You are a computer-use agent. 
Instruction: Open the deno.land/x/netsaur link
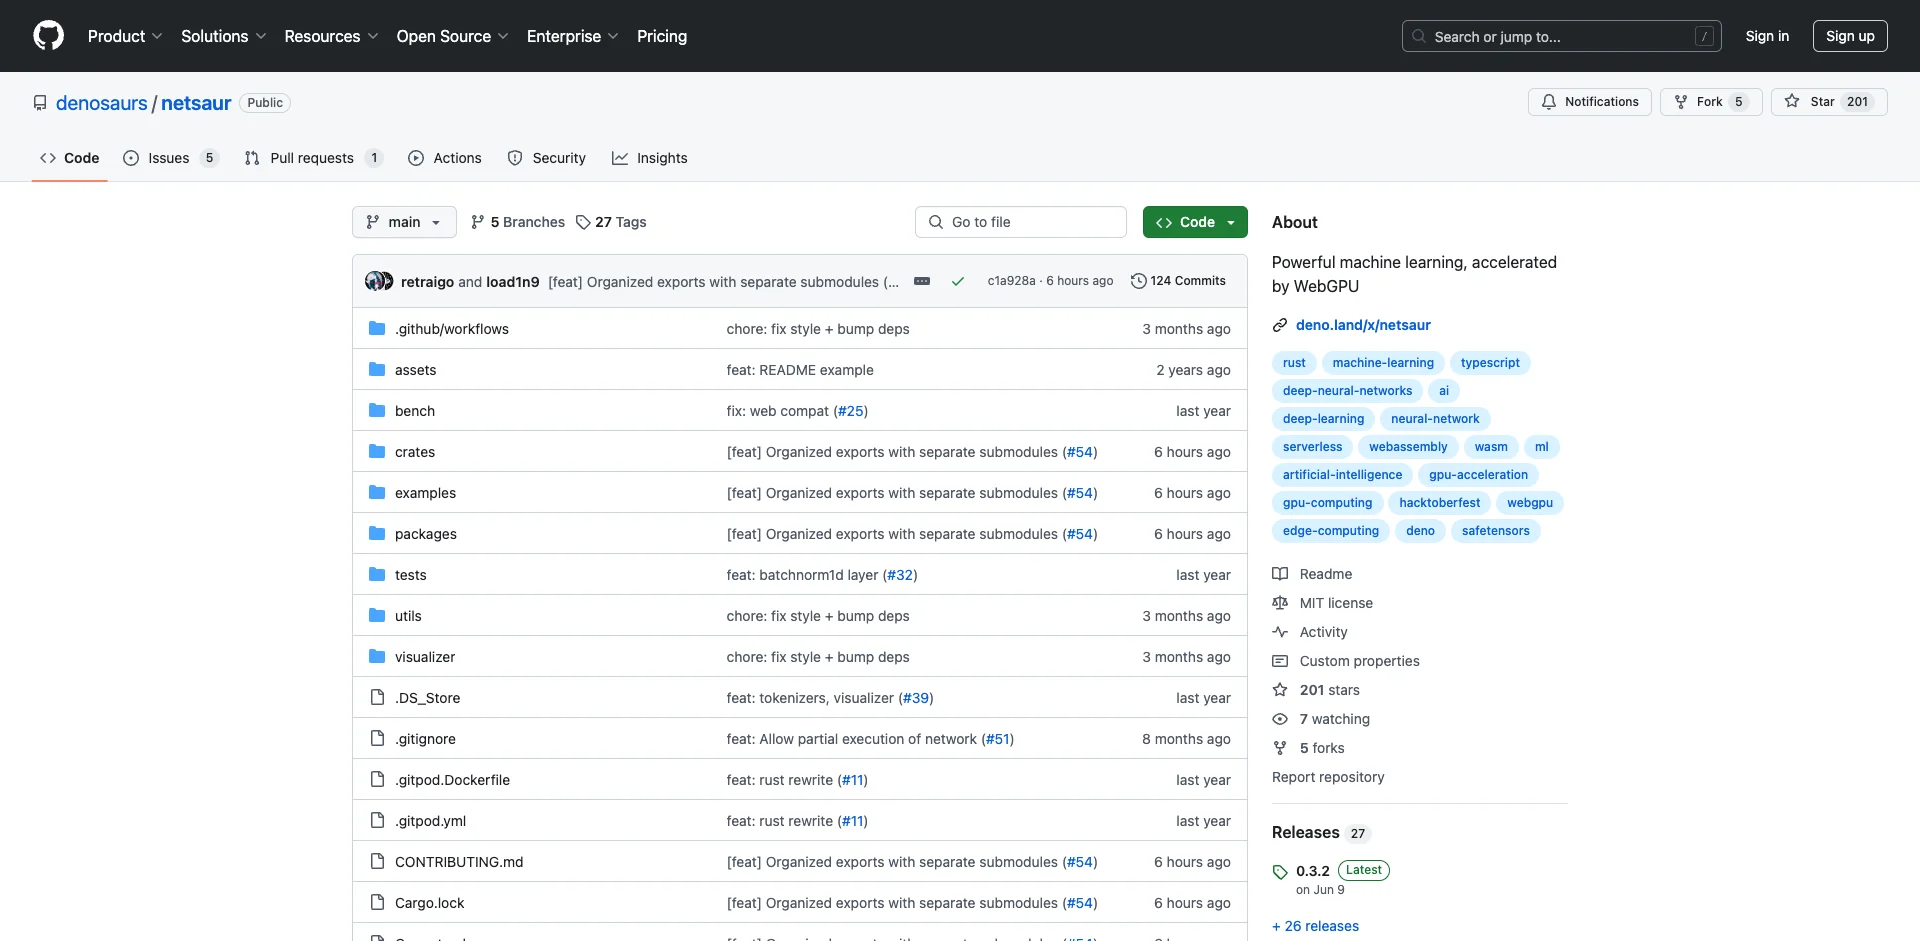pyautogui.click(x=1363, y=325)
